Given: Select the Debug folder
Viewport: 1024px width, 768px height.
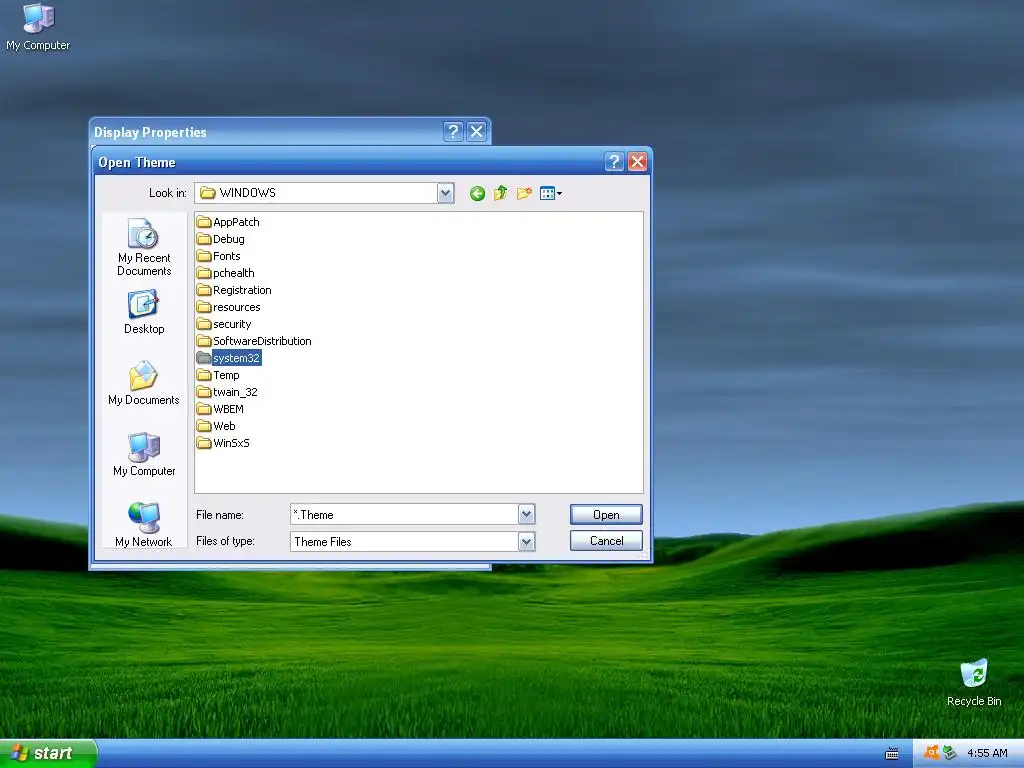Looking at the screenshot, I should pyautogui.click(x=221, y=239).
